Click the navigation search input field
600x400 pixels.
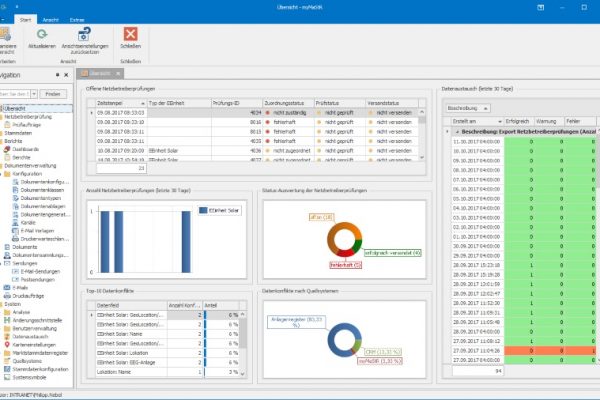click(15, 94)
